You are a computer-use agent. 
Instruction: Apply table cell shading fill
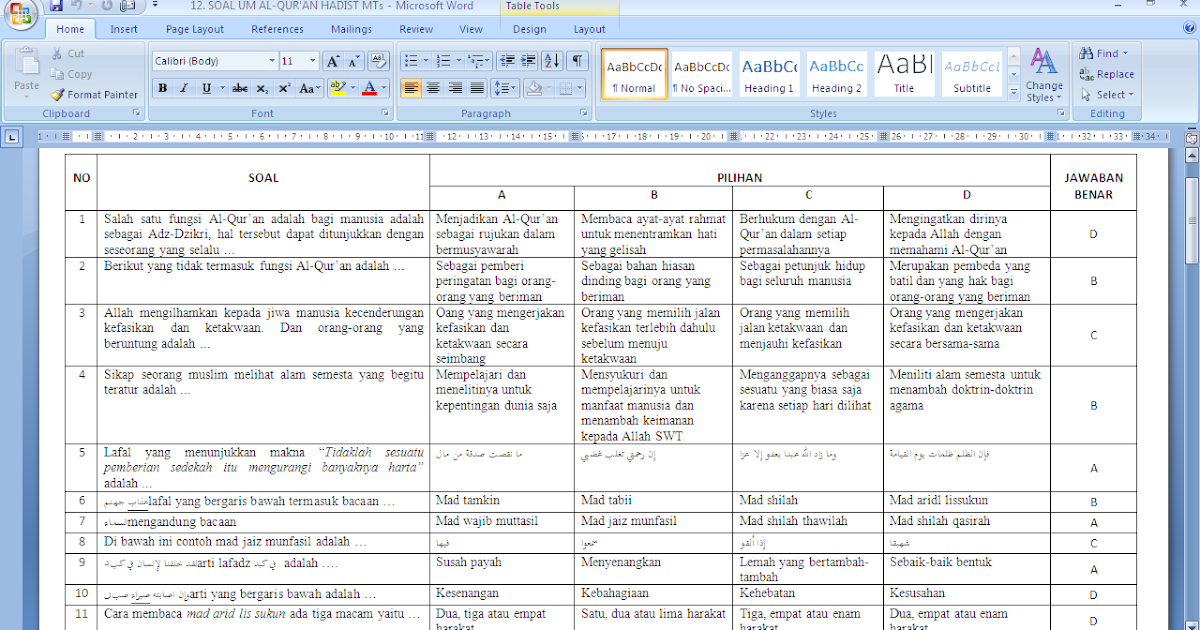pos(534,88)
